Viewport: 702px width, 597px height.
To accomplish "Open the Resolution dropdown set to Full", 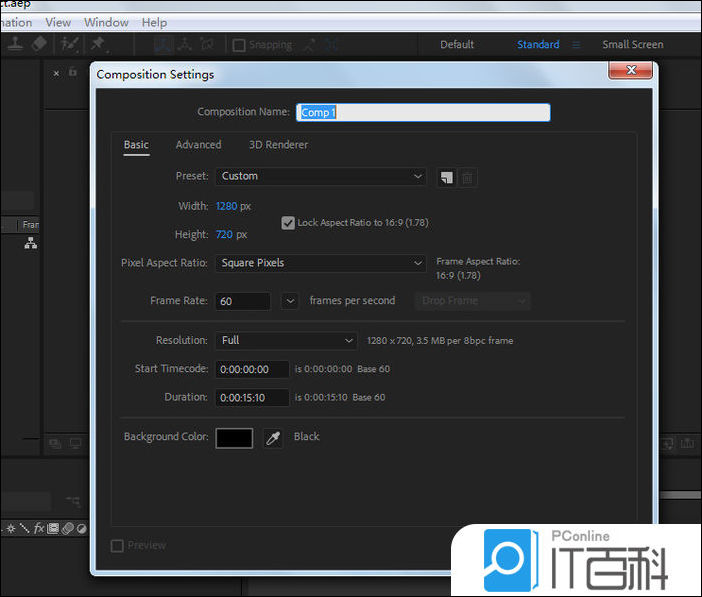I will point(286,341).
